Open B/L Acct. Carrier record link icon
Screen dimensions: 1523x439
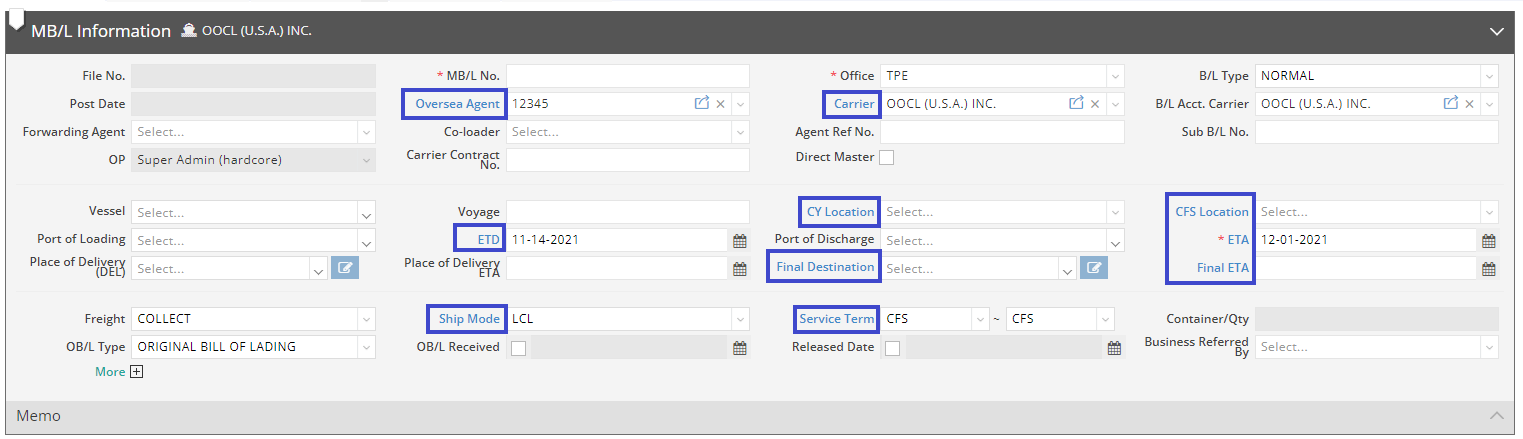coord(1450,104)
